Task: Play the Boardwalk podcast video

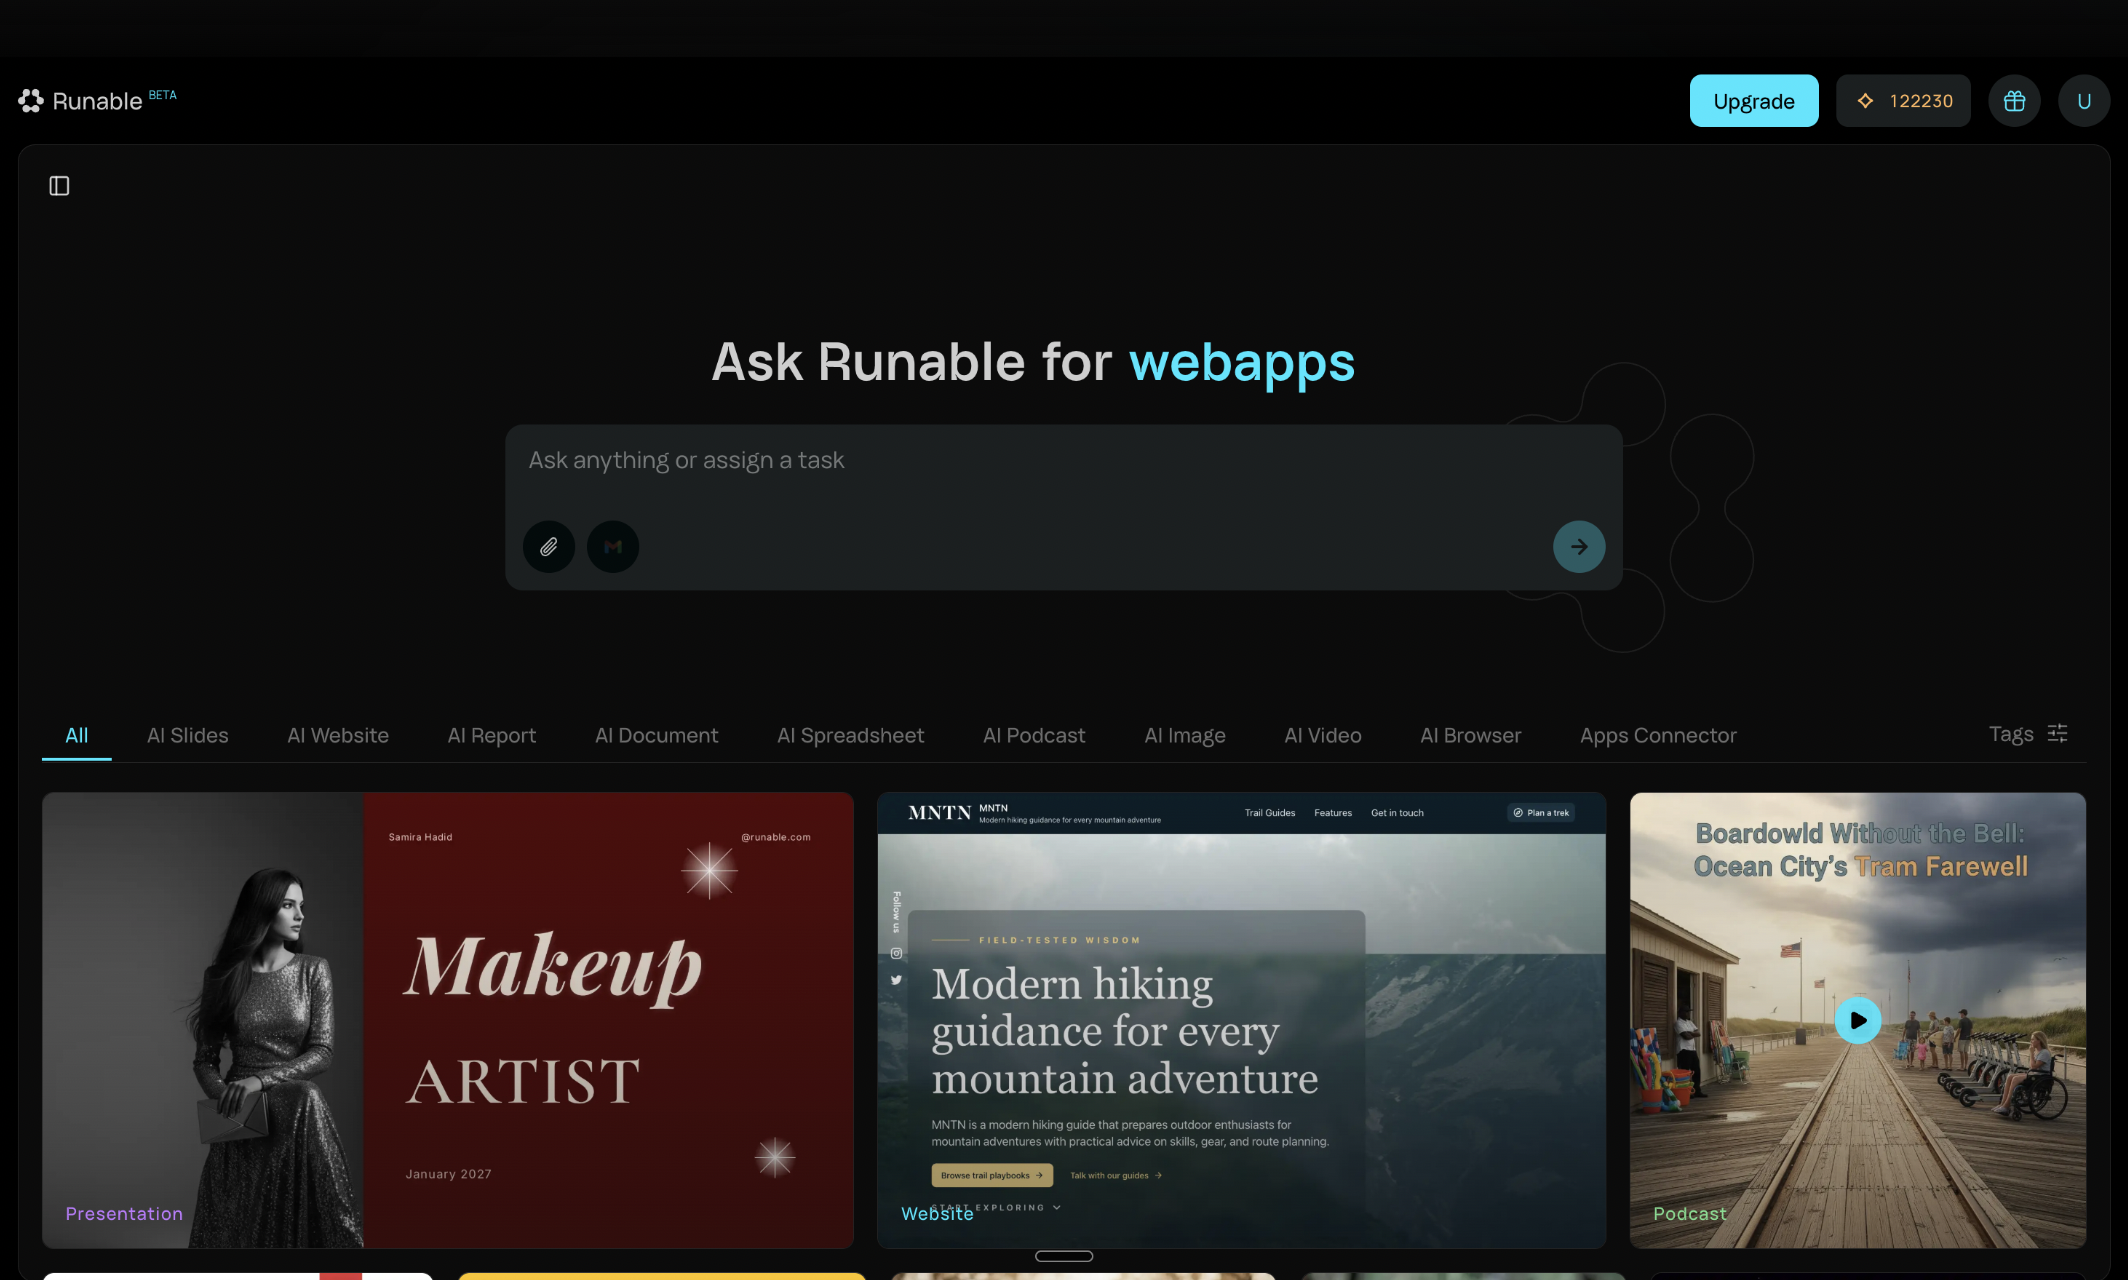Action: pos(1858,1021)
